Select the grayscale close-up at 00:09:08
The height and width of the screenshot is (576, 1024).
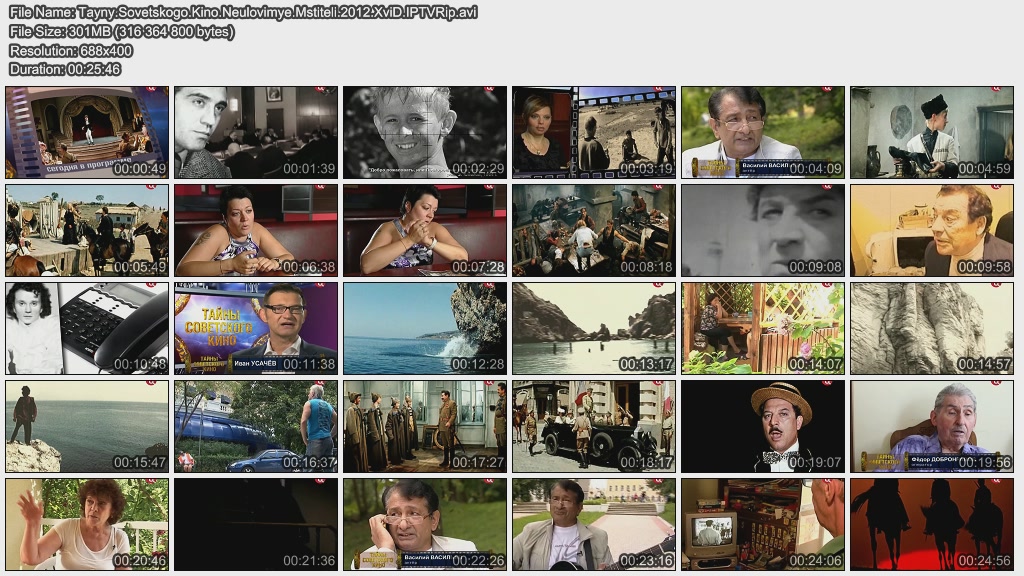[x=763, y=231]
